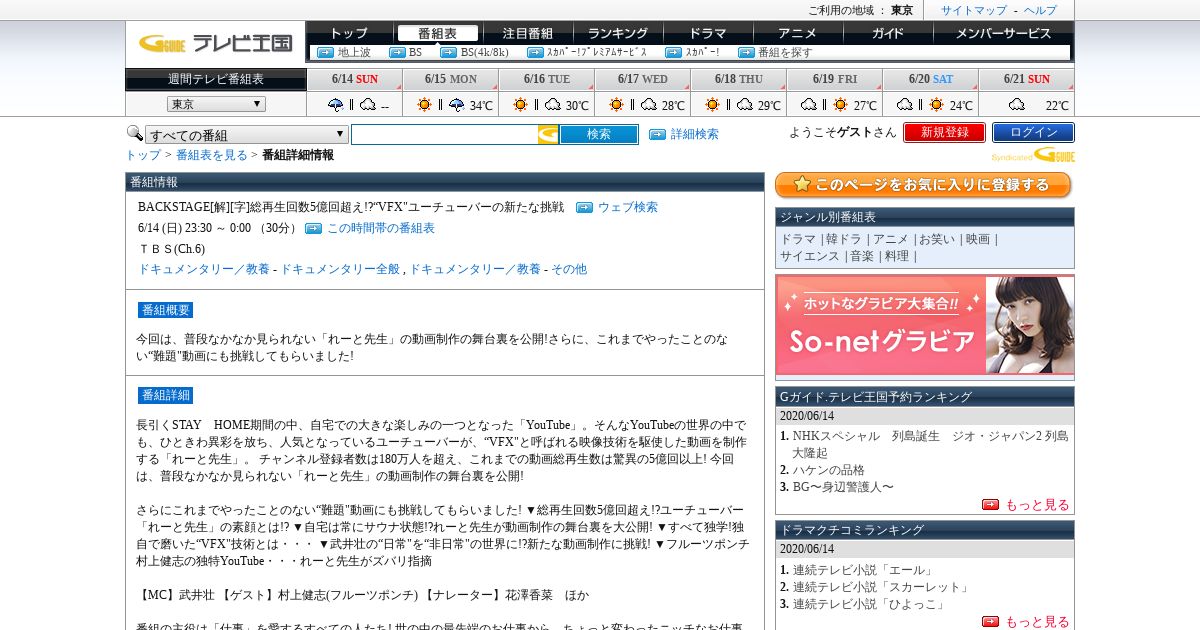Open the トップ navigation tab
The width and height of the screenshot is (1200, 630).
[348, 33]
